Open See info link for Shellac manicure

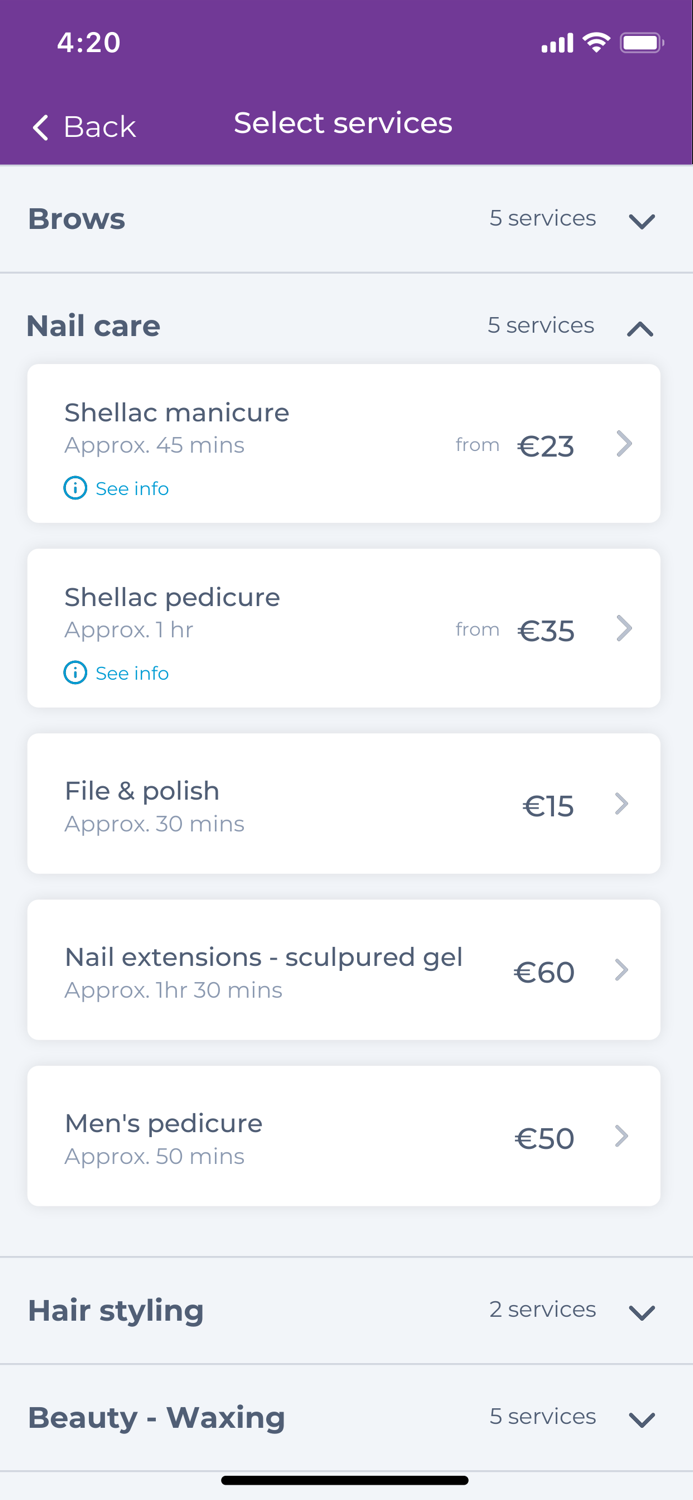pos(132,489)
